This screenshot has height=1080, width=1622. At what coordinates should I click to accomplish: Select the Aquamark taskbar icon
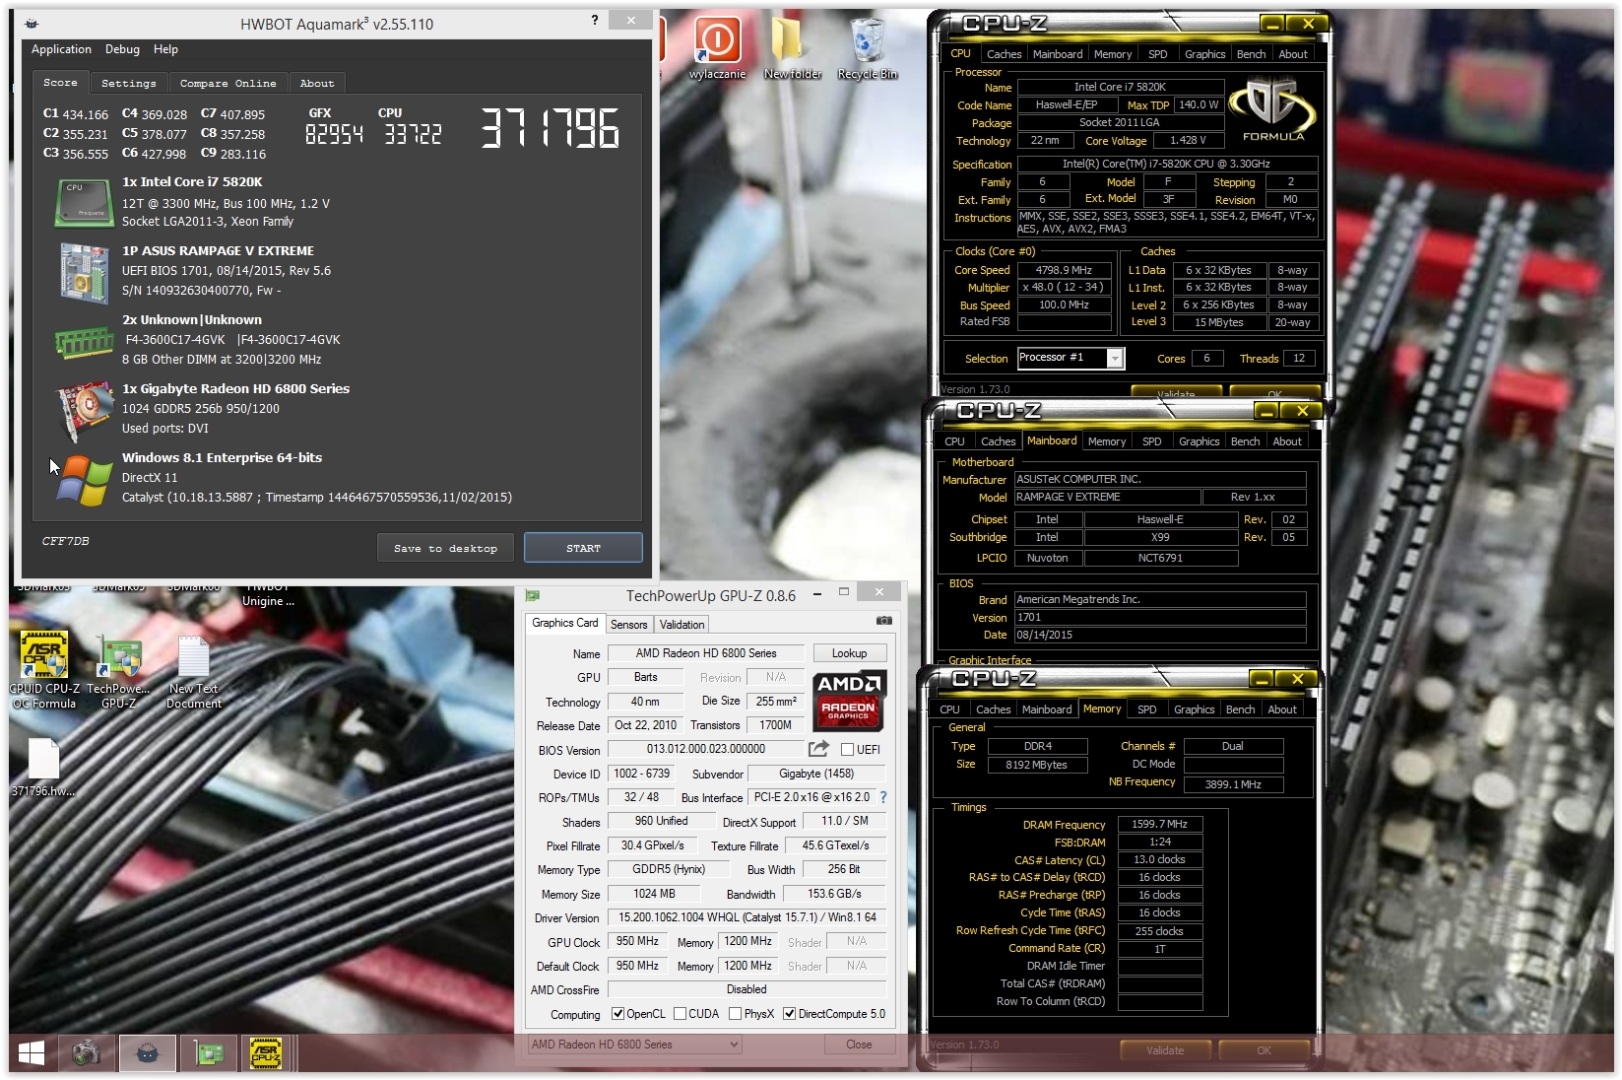(x=147, y=1053)
